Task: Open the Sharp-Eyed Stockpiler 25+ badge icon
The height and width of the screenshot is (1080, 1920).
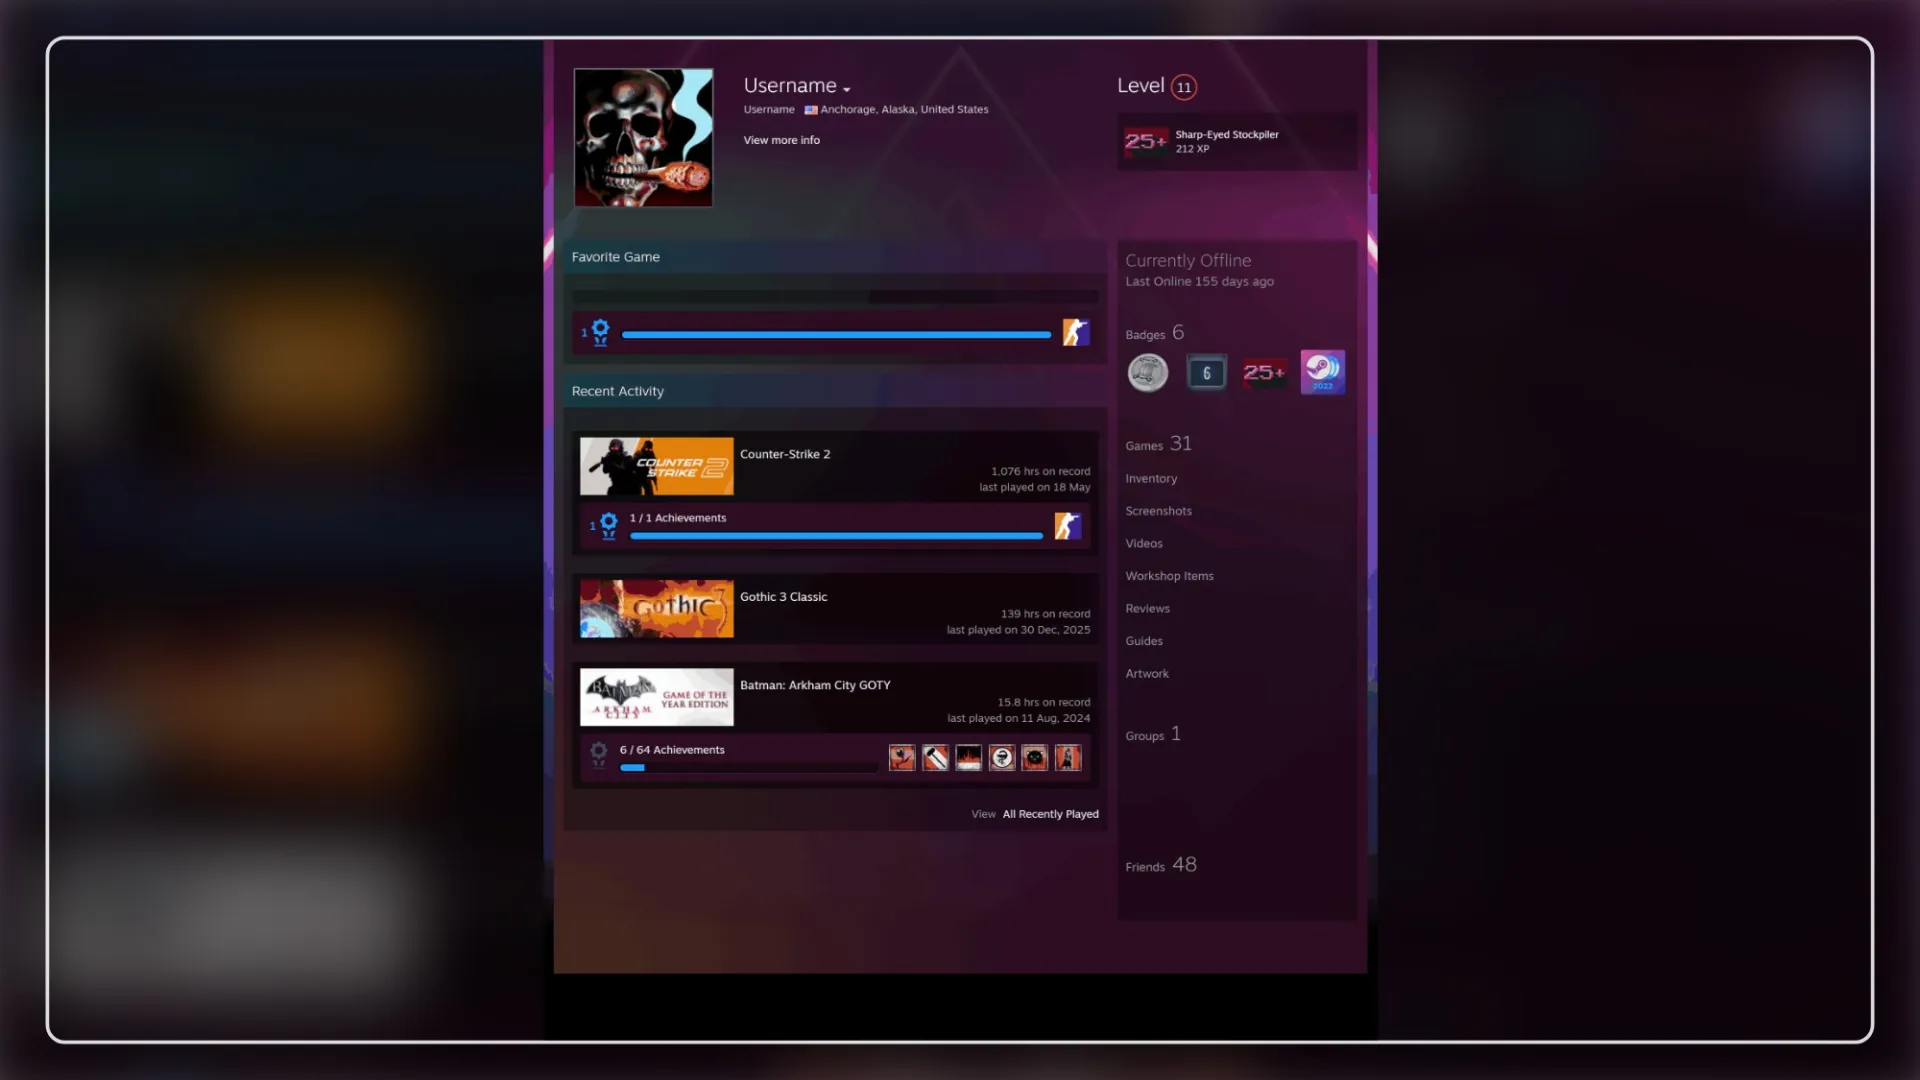Action: point(1146,141)
